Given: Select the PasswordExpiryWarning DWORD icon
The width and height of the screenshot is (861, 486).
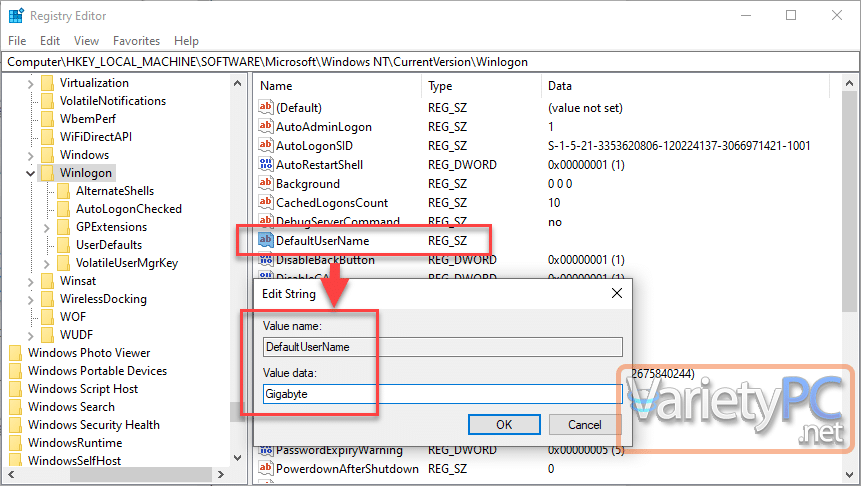Looking at the screenshot, I should pyautogui.click(x=266, y=450).
